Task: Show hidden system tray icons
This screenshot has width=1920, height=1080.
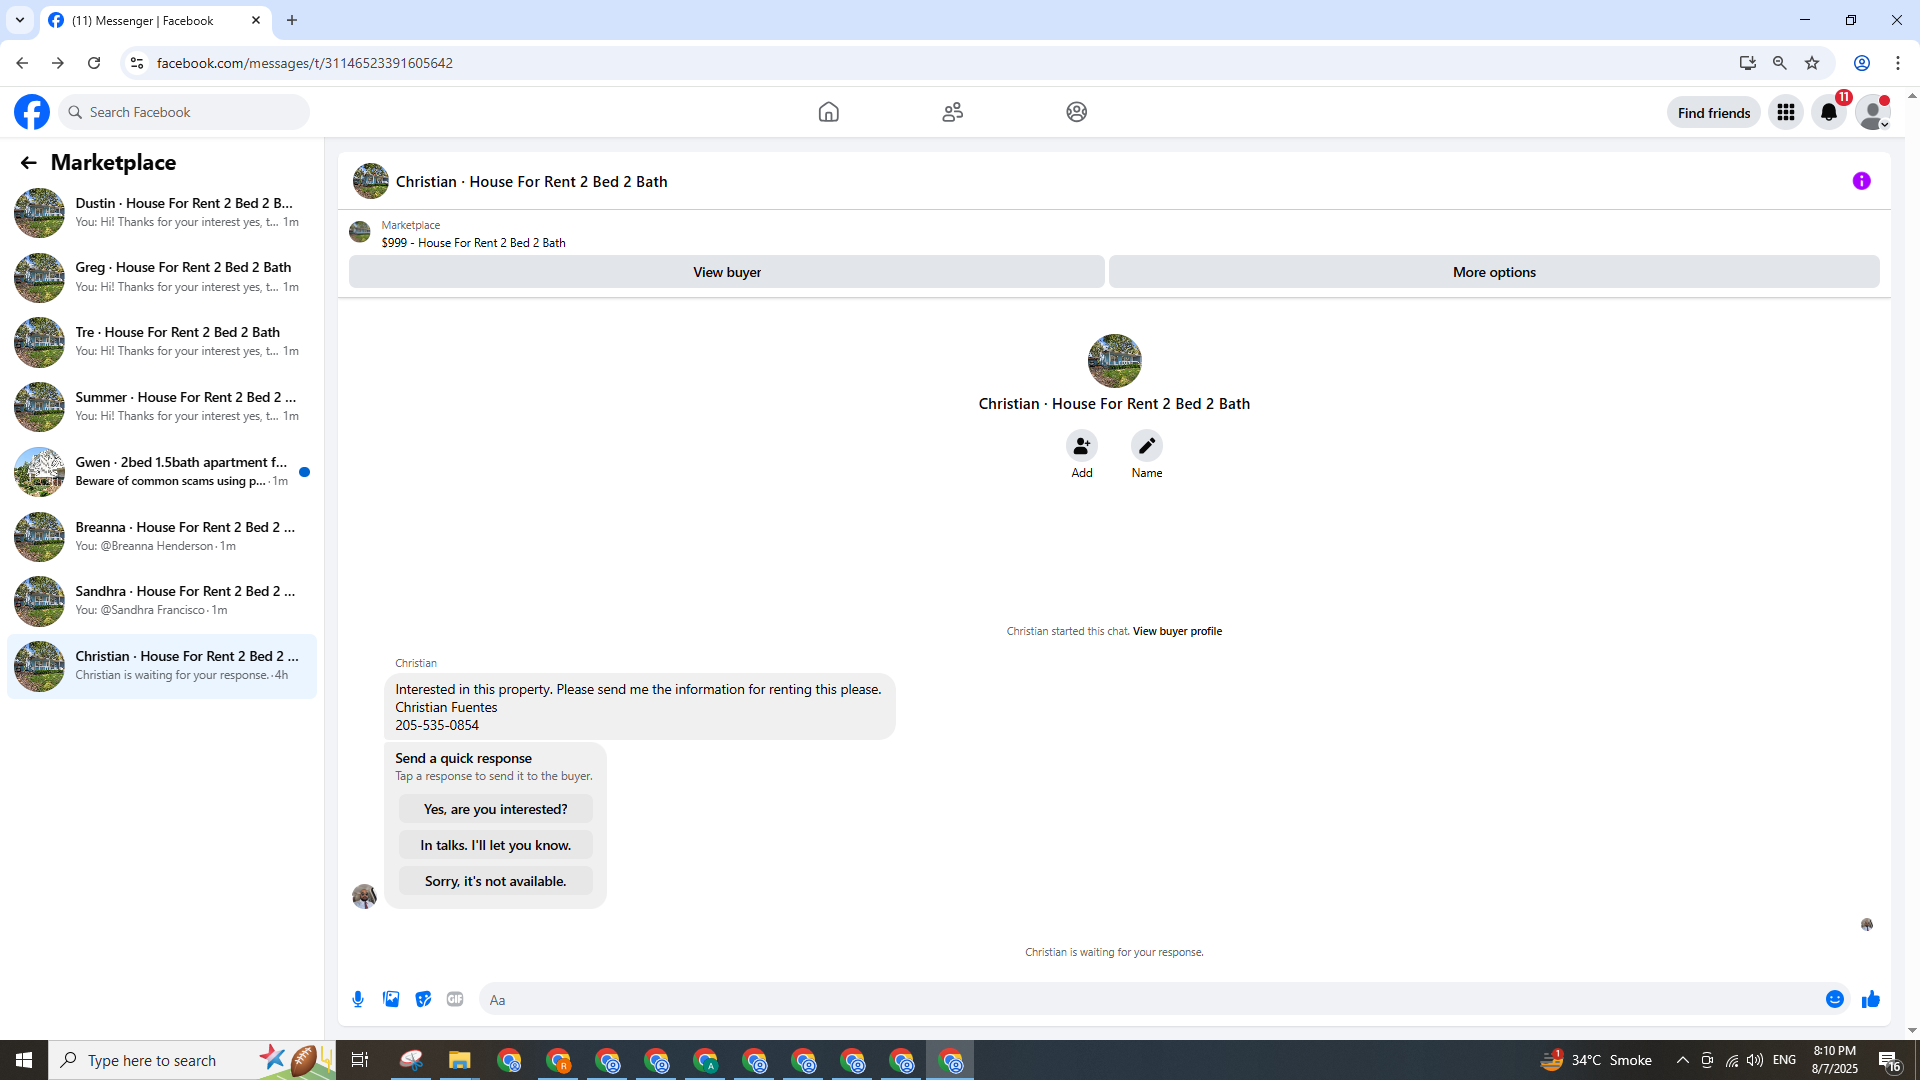Action: click(x=1682, y=1060)
